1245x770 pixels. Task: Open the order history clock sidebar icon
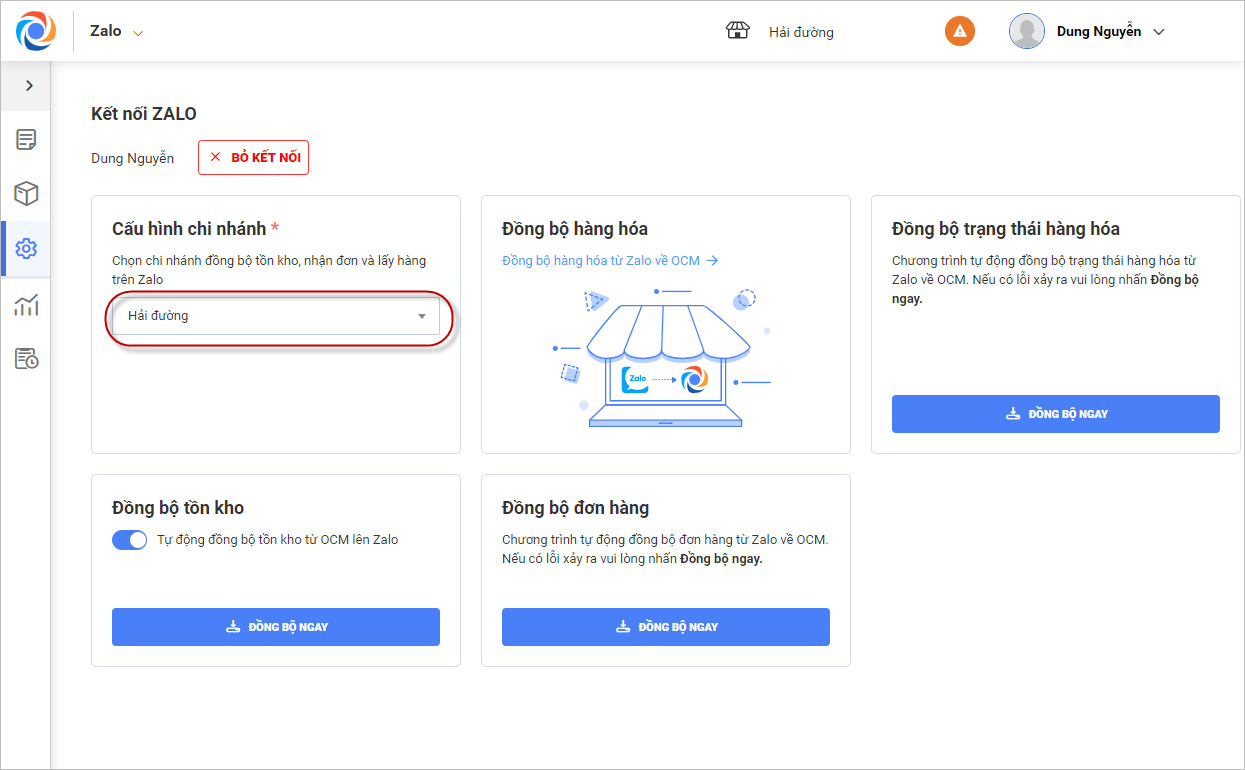[x=26, y=358]
